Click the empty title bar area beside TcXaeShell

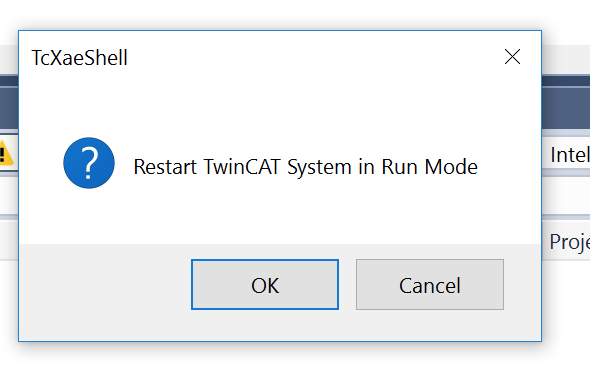(312, 57)
